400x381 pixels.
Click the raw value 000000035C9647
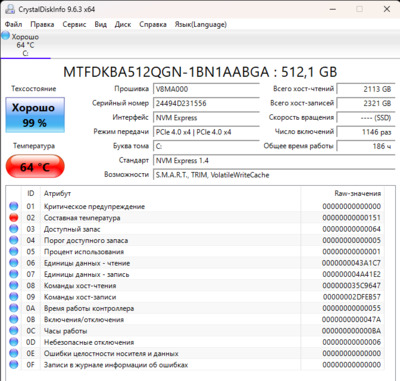352,286
